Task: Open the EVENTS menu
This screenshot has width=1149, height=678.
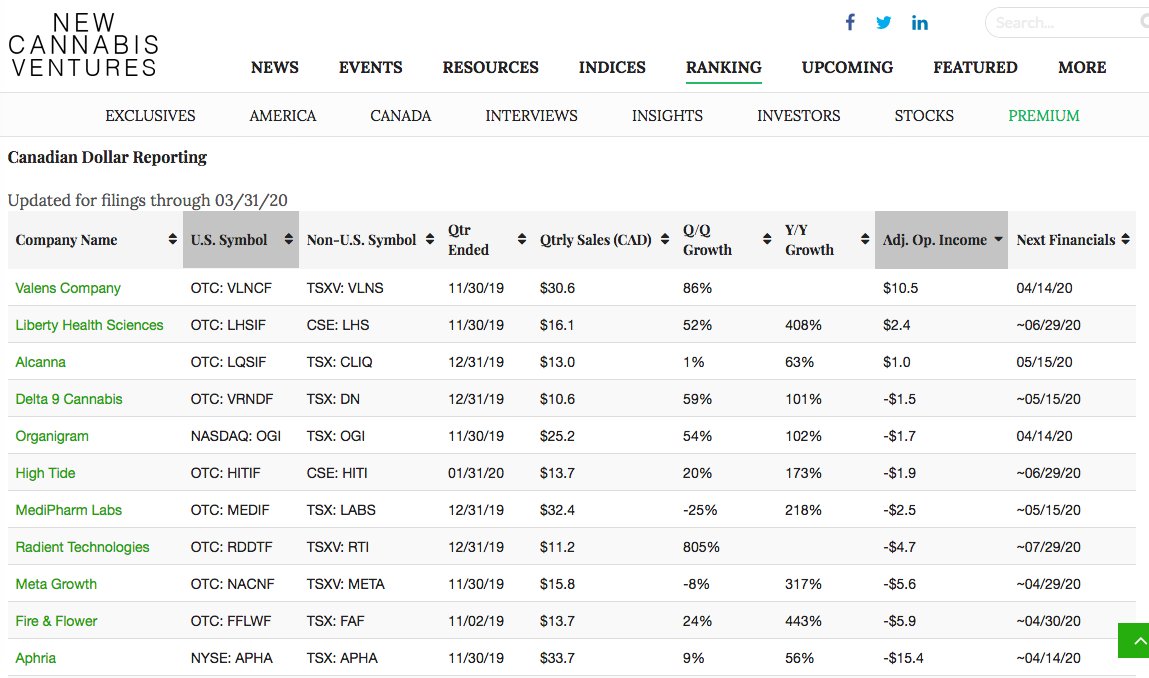Action: point(370,67)
